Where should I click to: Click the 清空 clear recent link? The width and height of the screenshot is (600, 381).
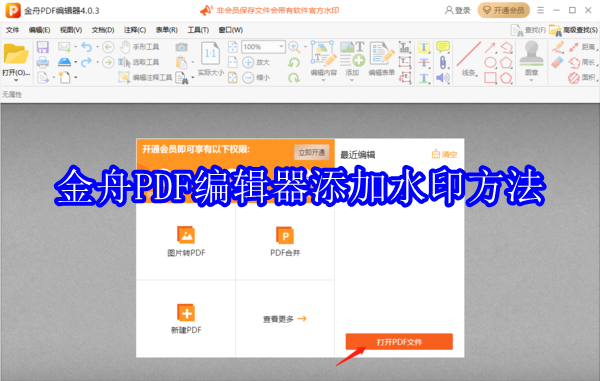click(x=445, y=155)
